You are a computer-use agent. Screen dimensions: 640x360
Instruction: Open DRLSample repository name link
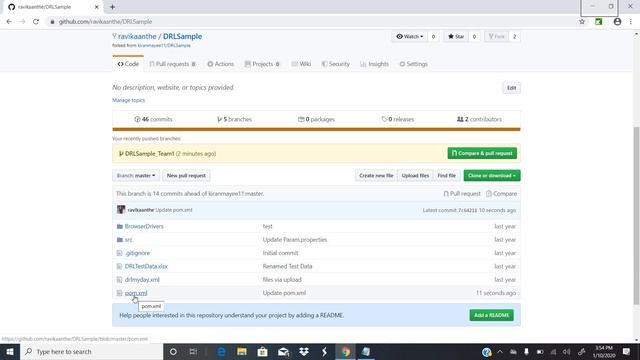click(182, 36)
